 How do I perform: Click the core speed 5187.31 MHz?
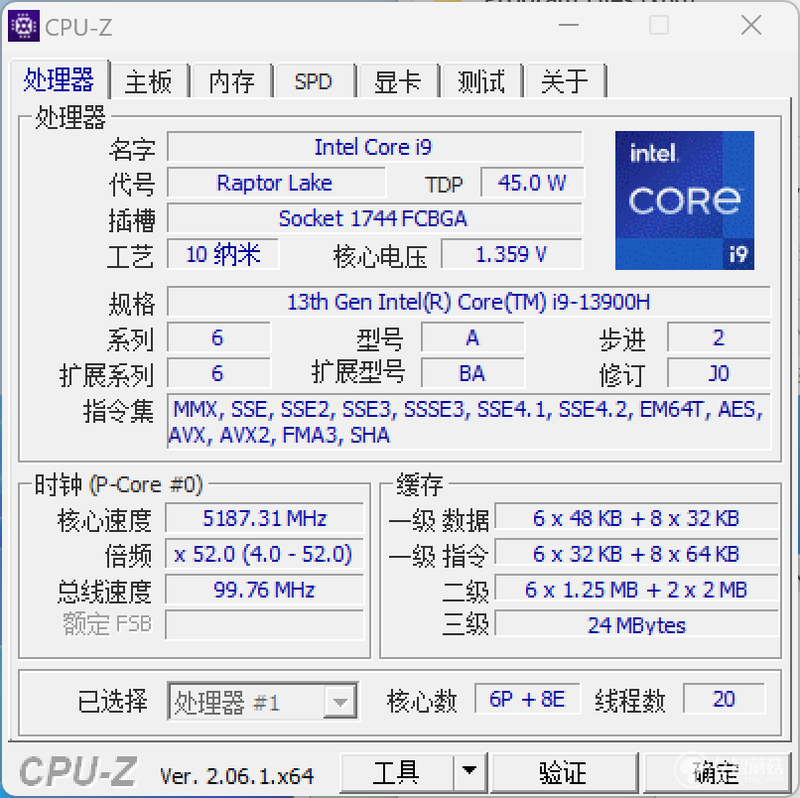[264, 518]
